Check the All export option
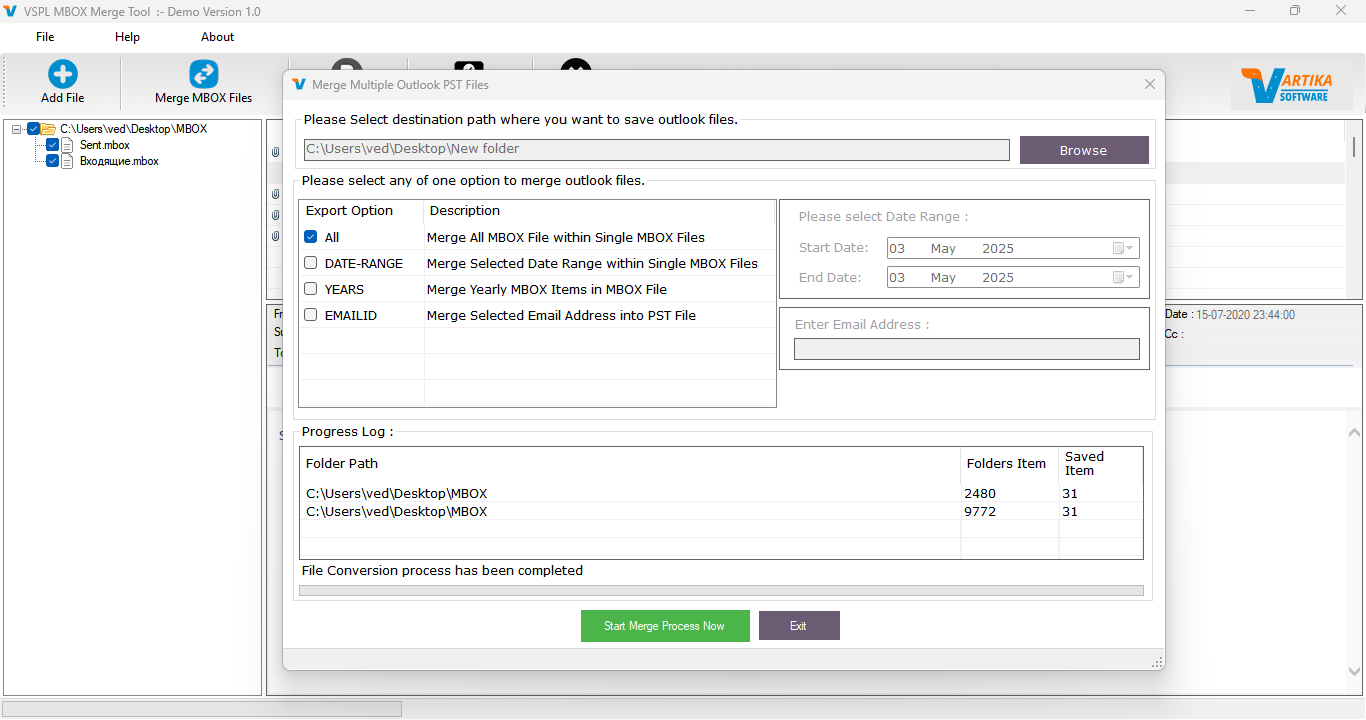Viewport: 1366px width, 720px height. pyautogui.click(x=311, y=237)
